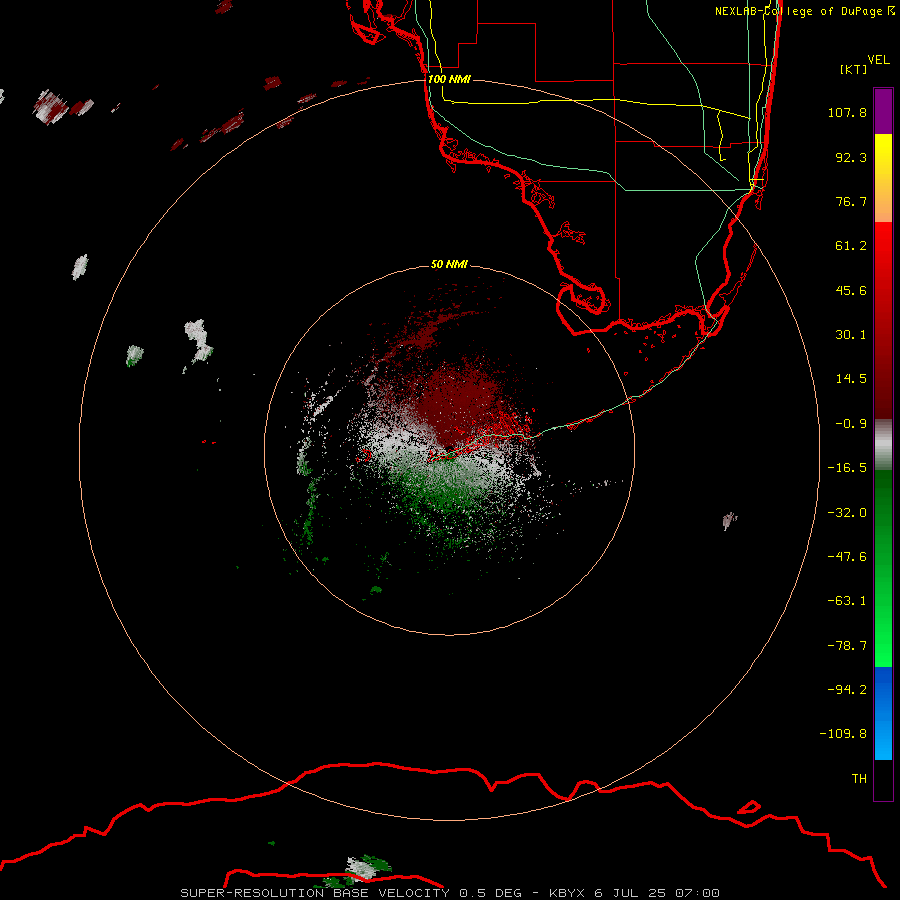Click the -78.7 velocity legend value
900x900 pixels.
[847, 646]
